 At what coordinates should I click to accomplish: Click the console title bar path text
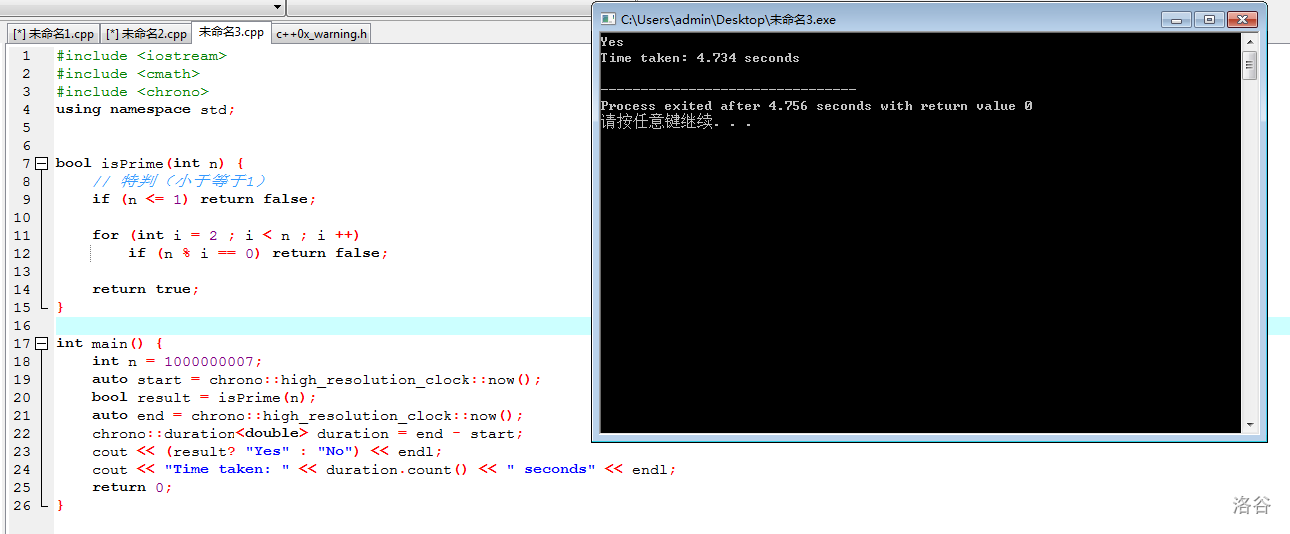coord(728,19)
